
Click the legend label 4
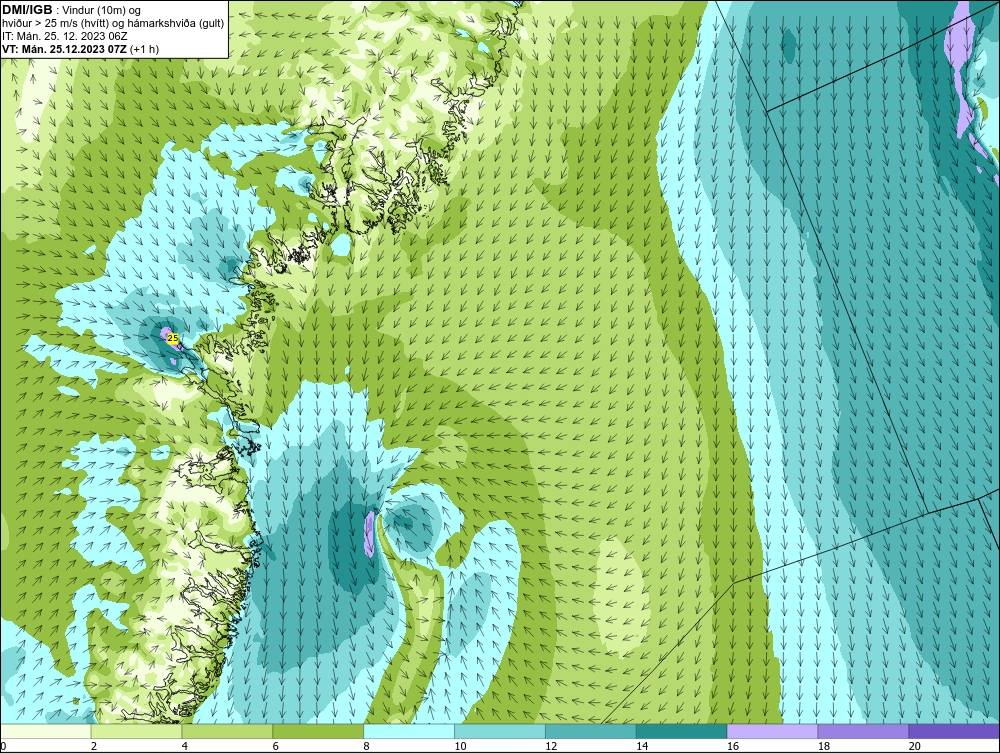point(185,746)
